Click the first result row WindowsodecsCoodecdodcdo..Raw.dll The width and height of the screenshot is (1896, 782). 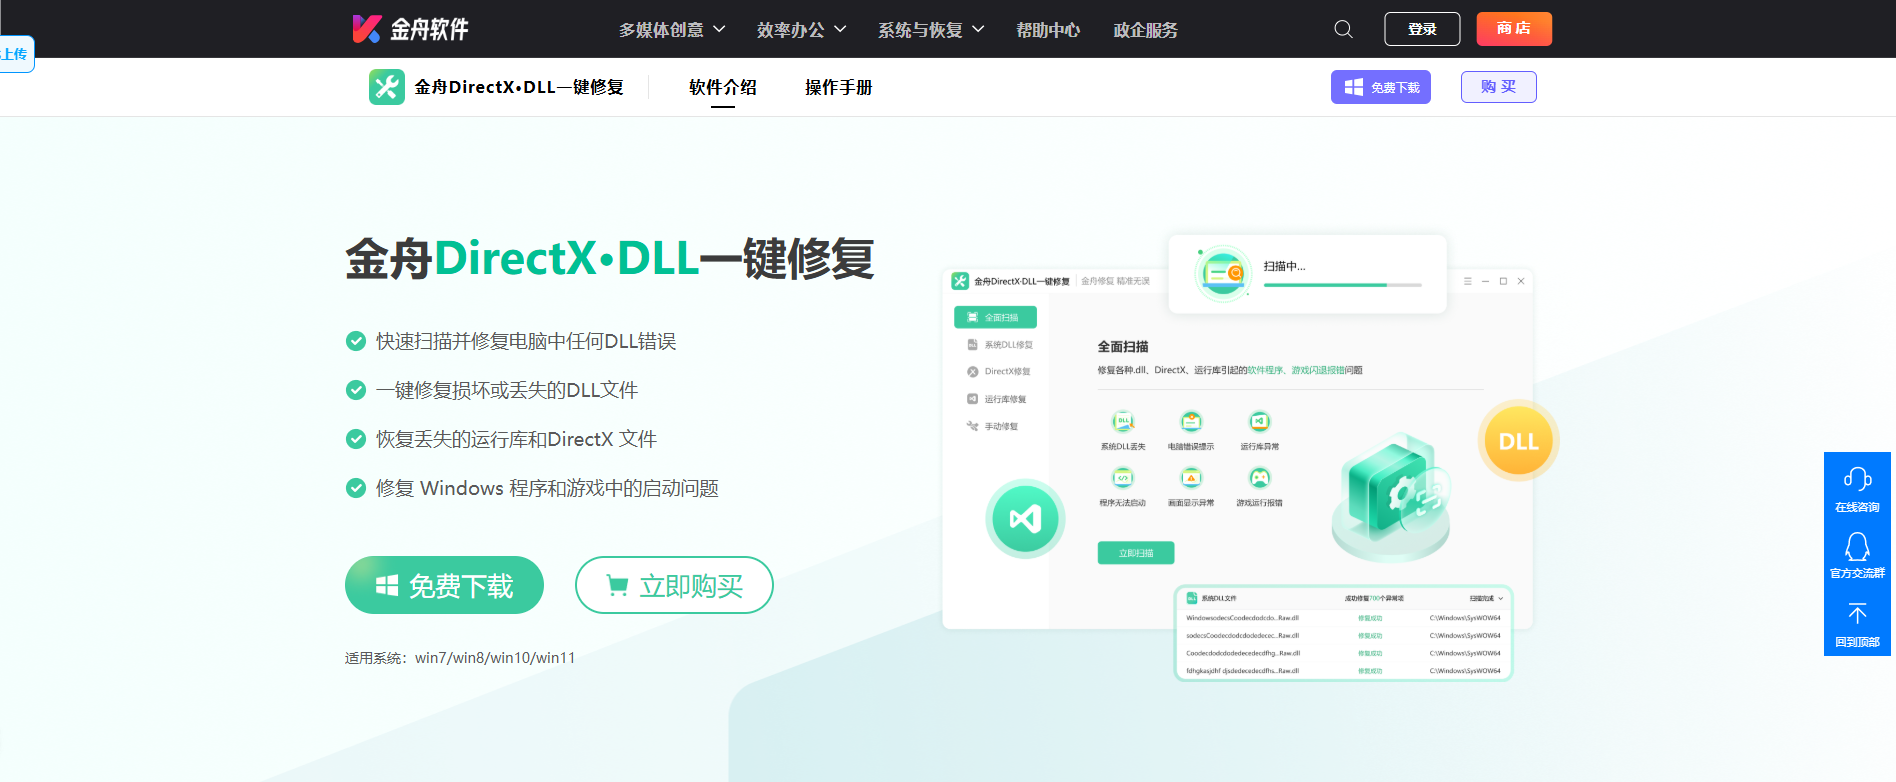1343,618
